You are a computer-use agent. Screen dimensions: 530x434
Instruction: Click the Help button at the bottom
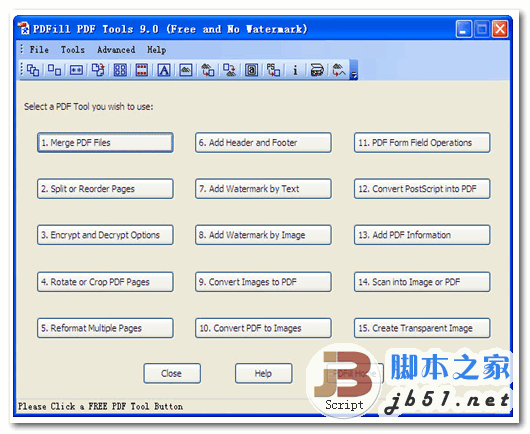tap(263, 373)
